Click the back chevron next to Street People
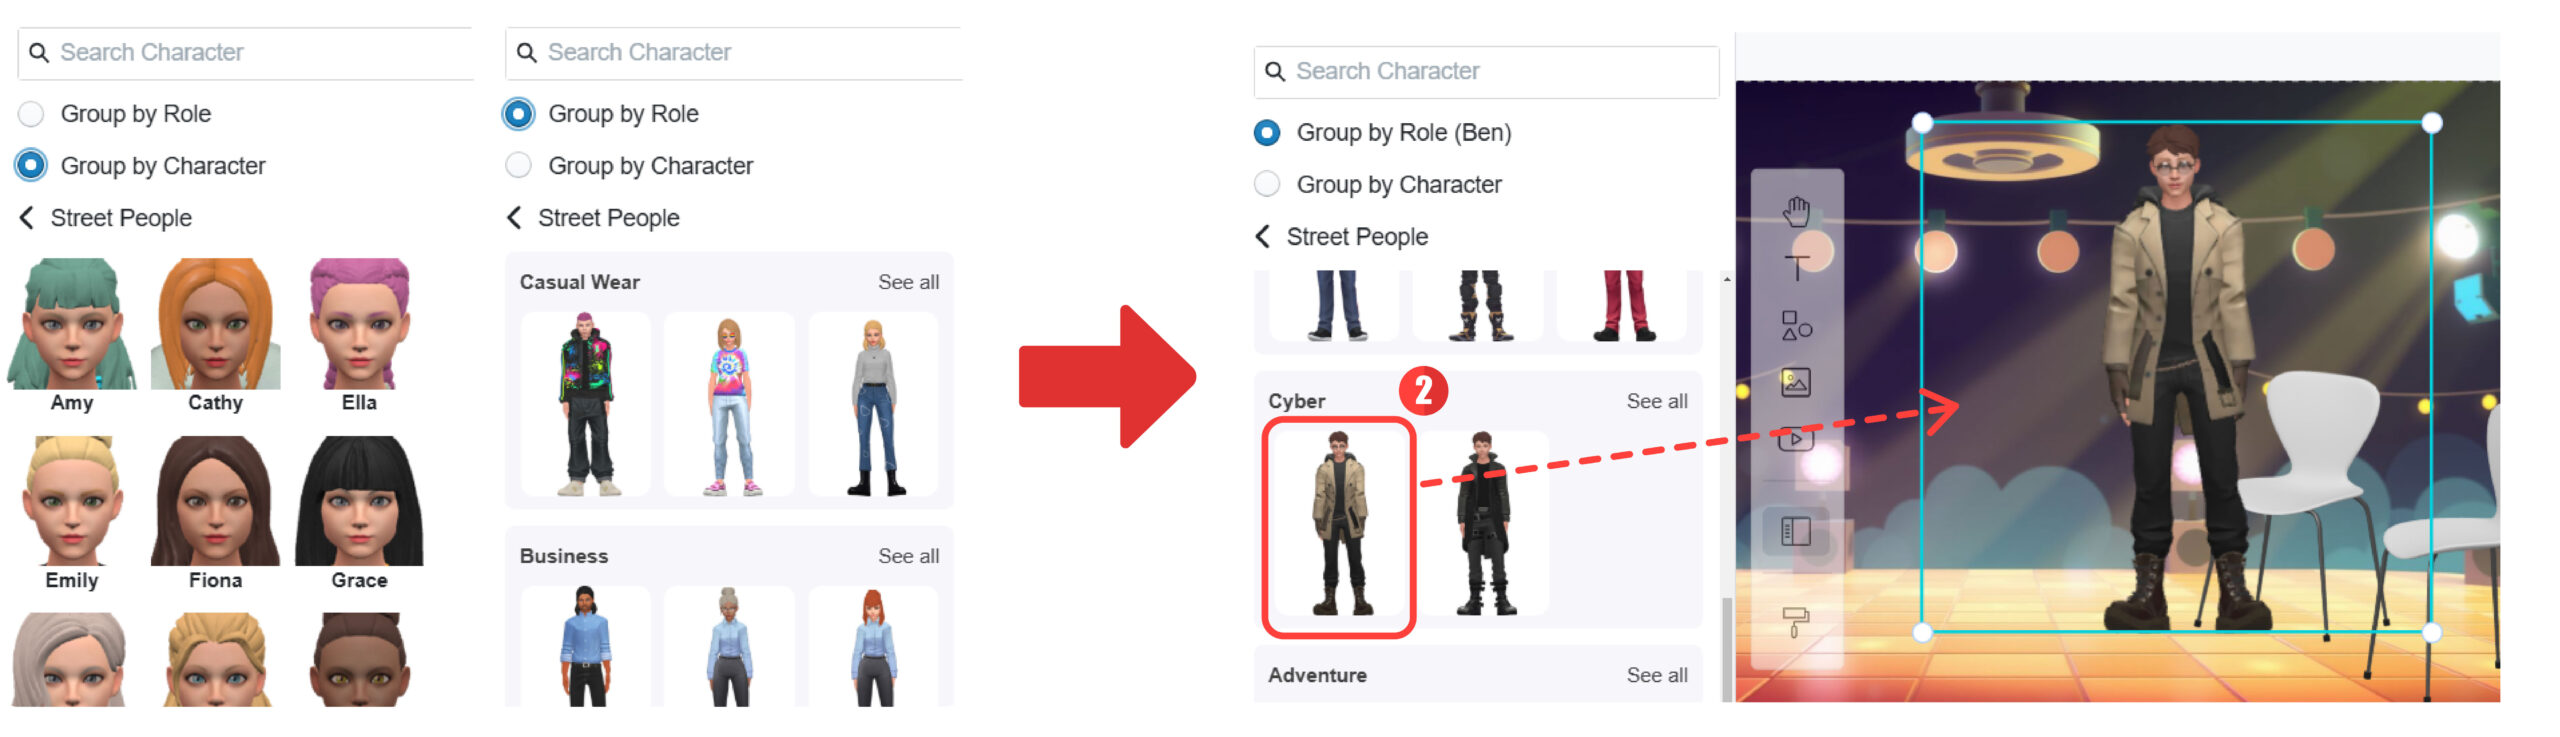Image resolution: width=2560 pixels, height=737 pixels. click(28, 217)
